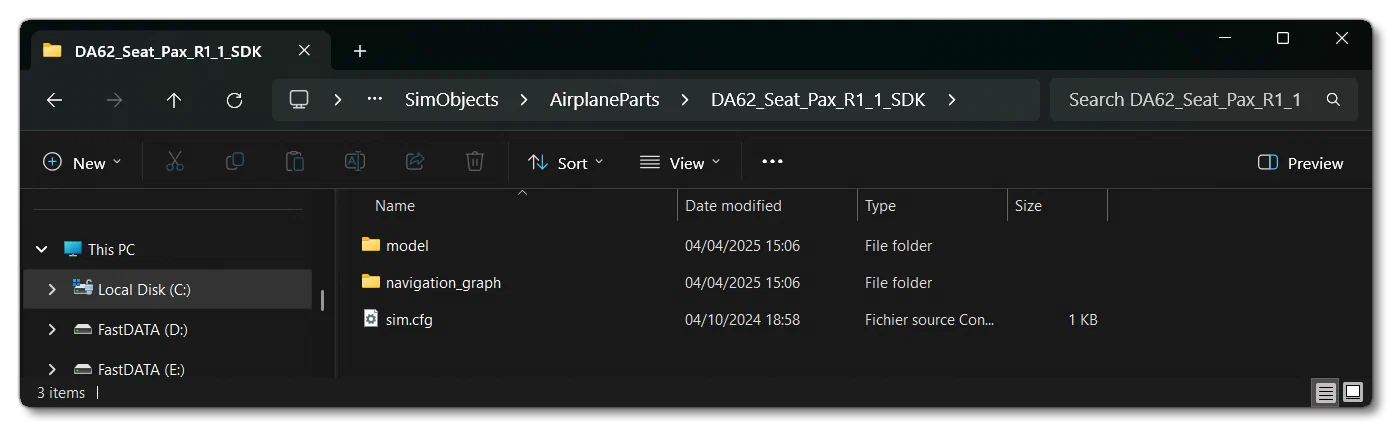Expand the FastDATA (D:) node

[x=52, y=329]
